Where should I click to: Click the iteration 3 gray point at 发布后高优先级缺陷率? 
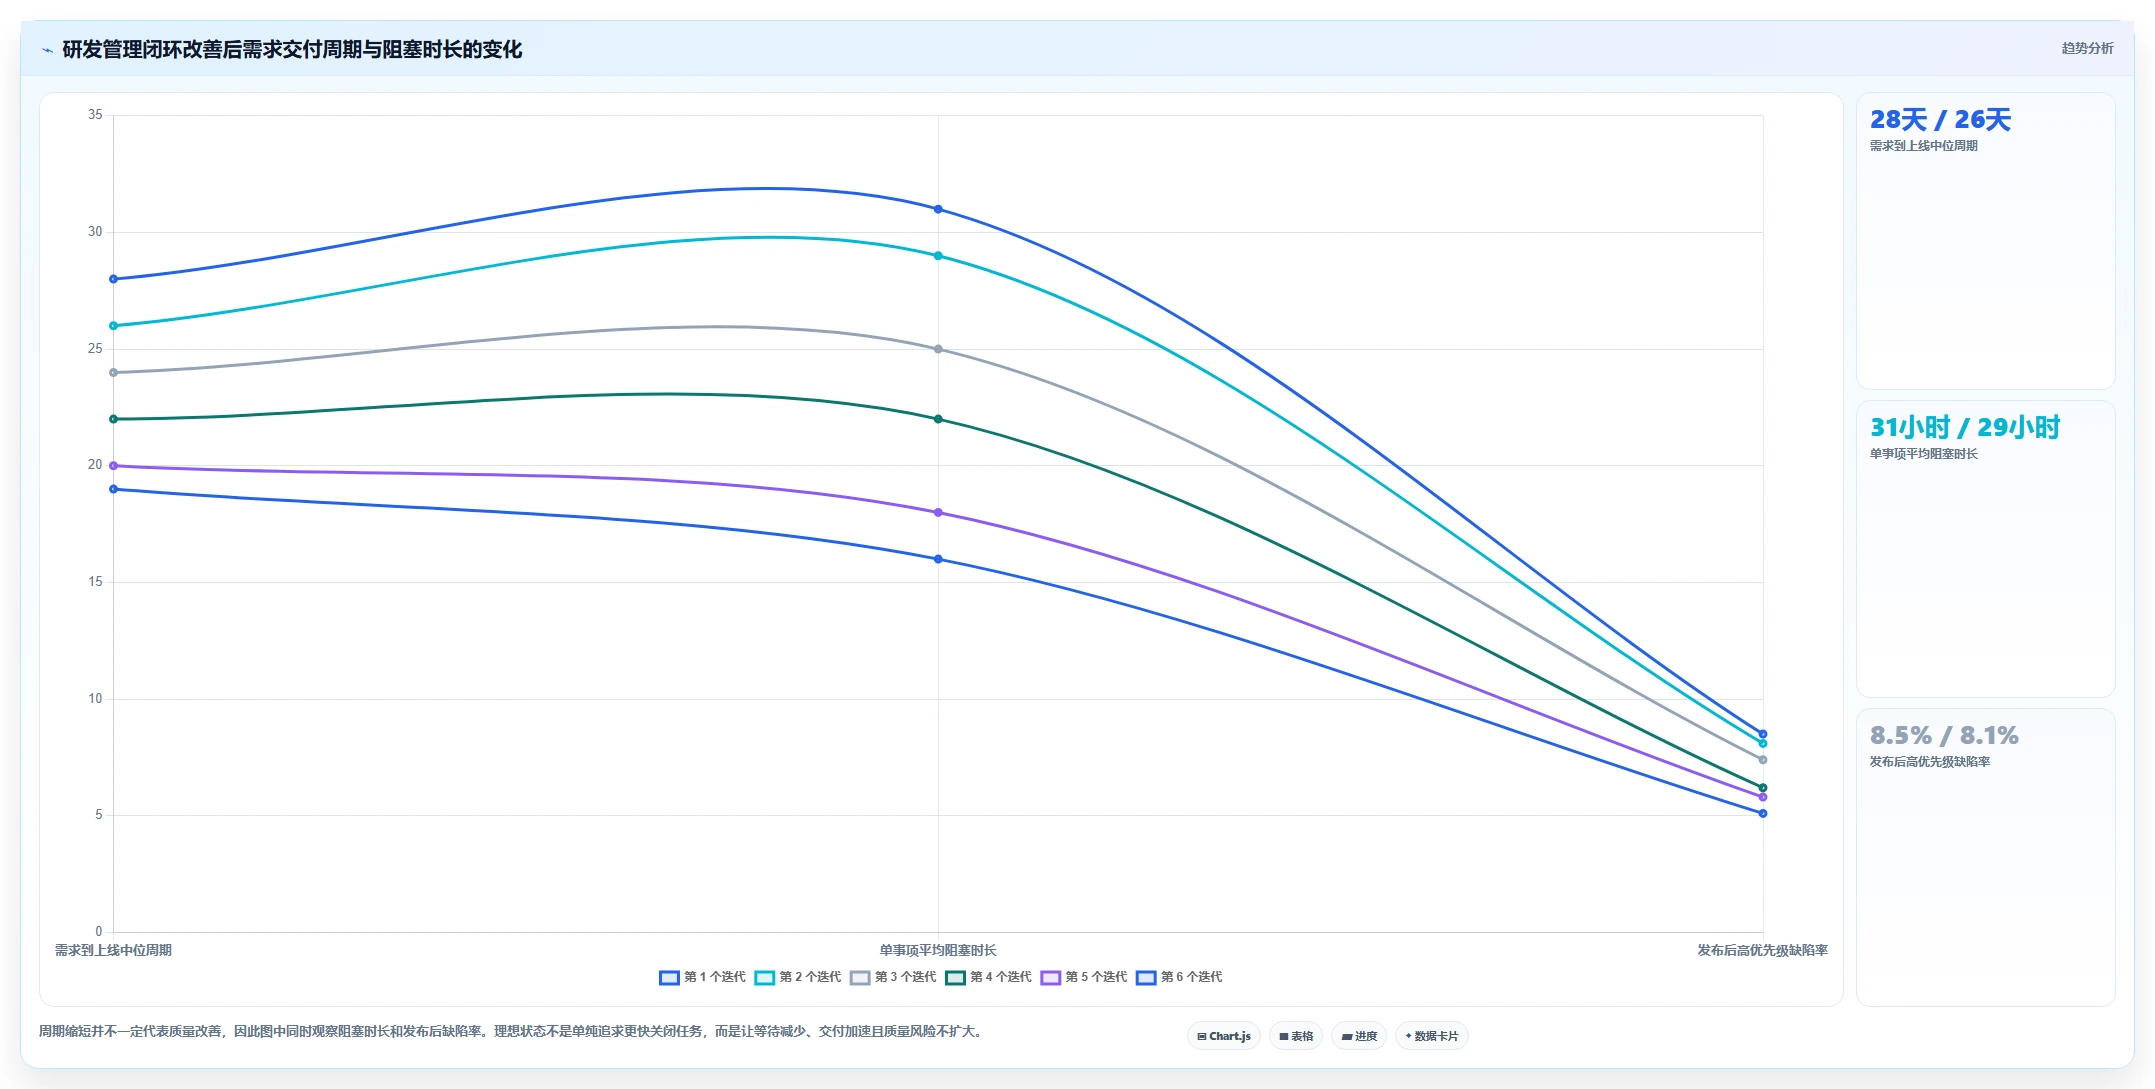(1763, 760)
